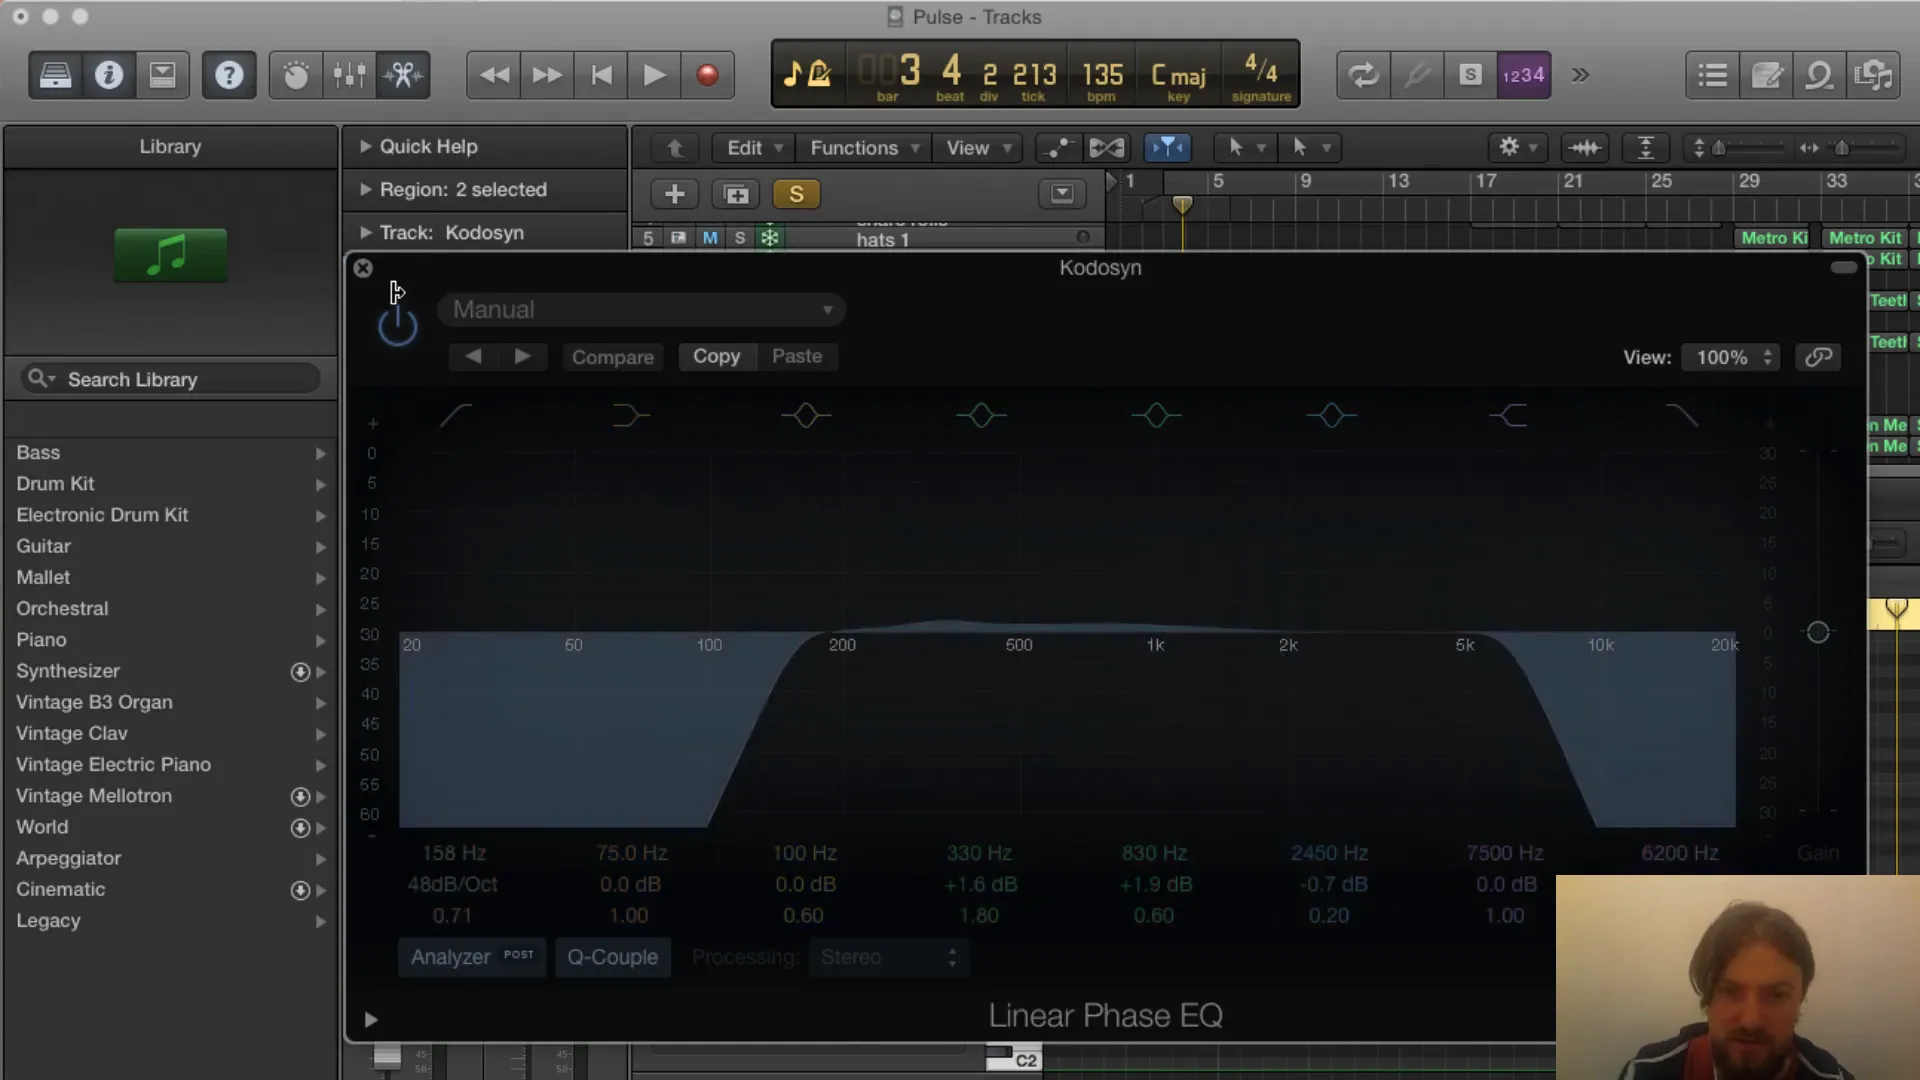The width and height of the screenshot is (1920, 1080).
Task: Open the List Editors button
Action: (1713, 75)
